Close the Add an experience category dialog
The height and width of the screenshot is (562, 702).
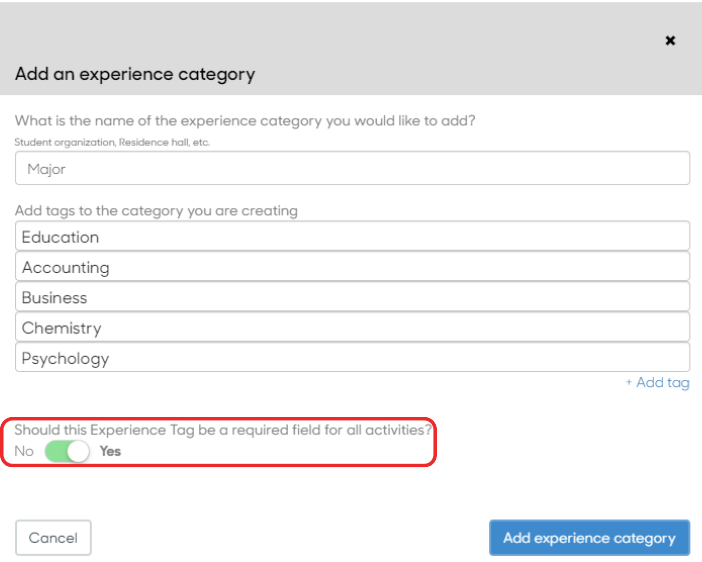point(670,41)
